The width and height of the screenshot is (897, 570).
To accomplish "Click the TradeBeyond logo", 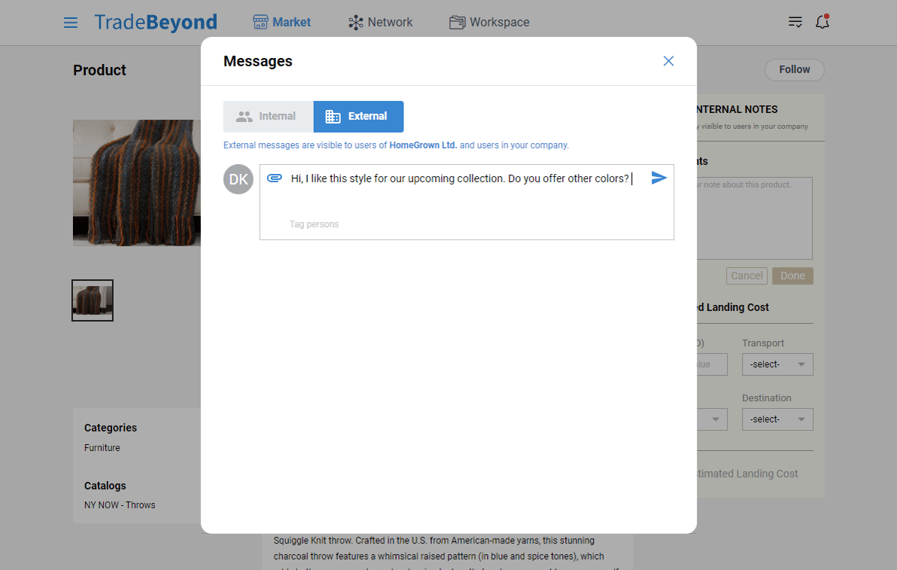I will pyautogui.click(x=156, y=22).
